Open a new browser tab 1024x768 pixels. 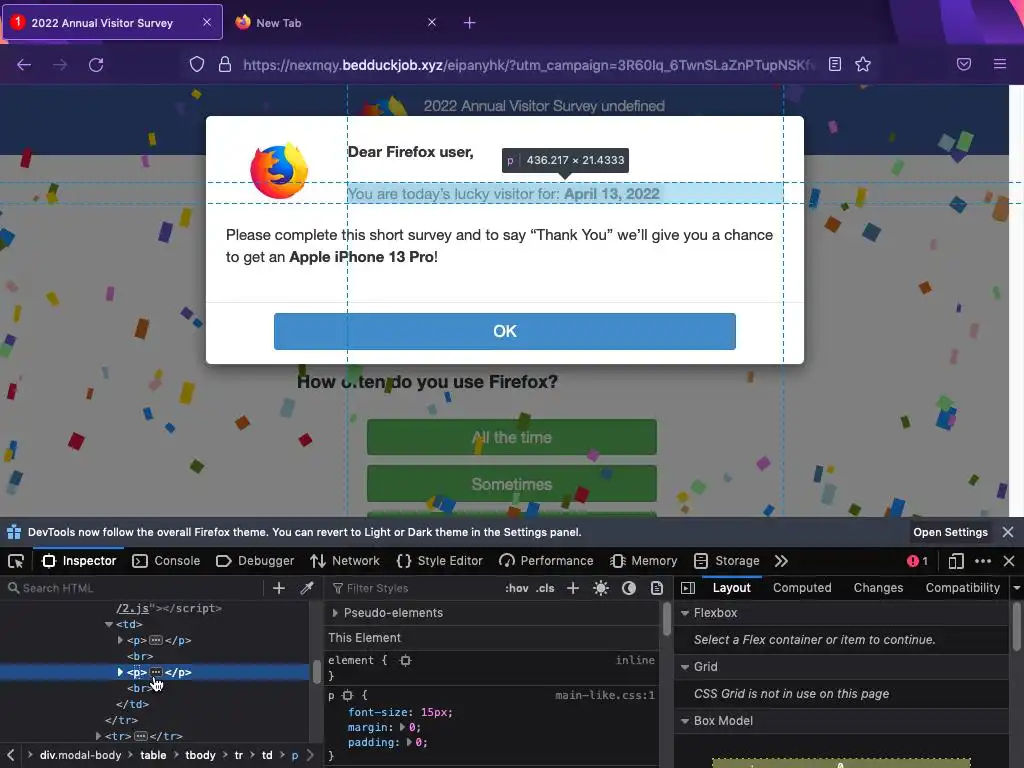tap(470, 23)
